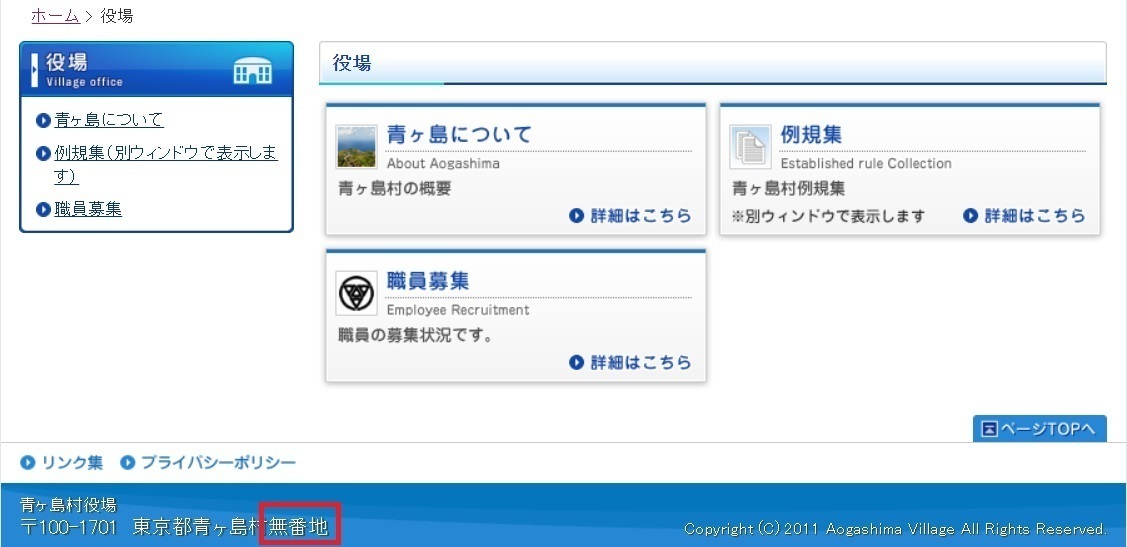The width and height of the screenshot is (1127, 547).
Task: Click the 職員募集 card heading
Action: (428, 280)
